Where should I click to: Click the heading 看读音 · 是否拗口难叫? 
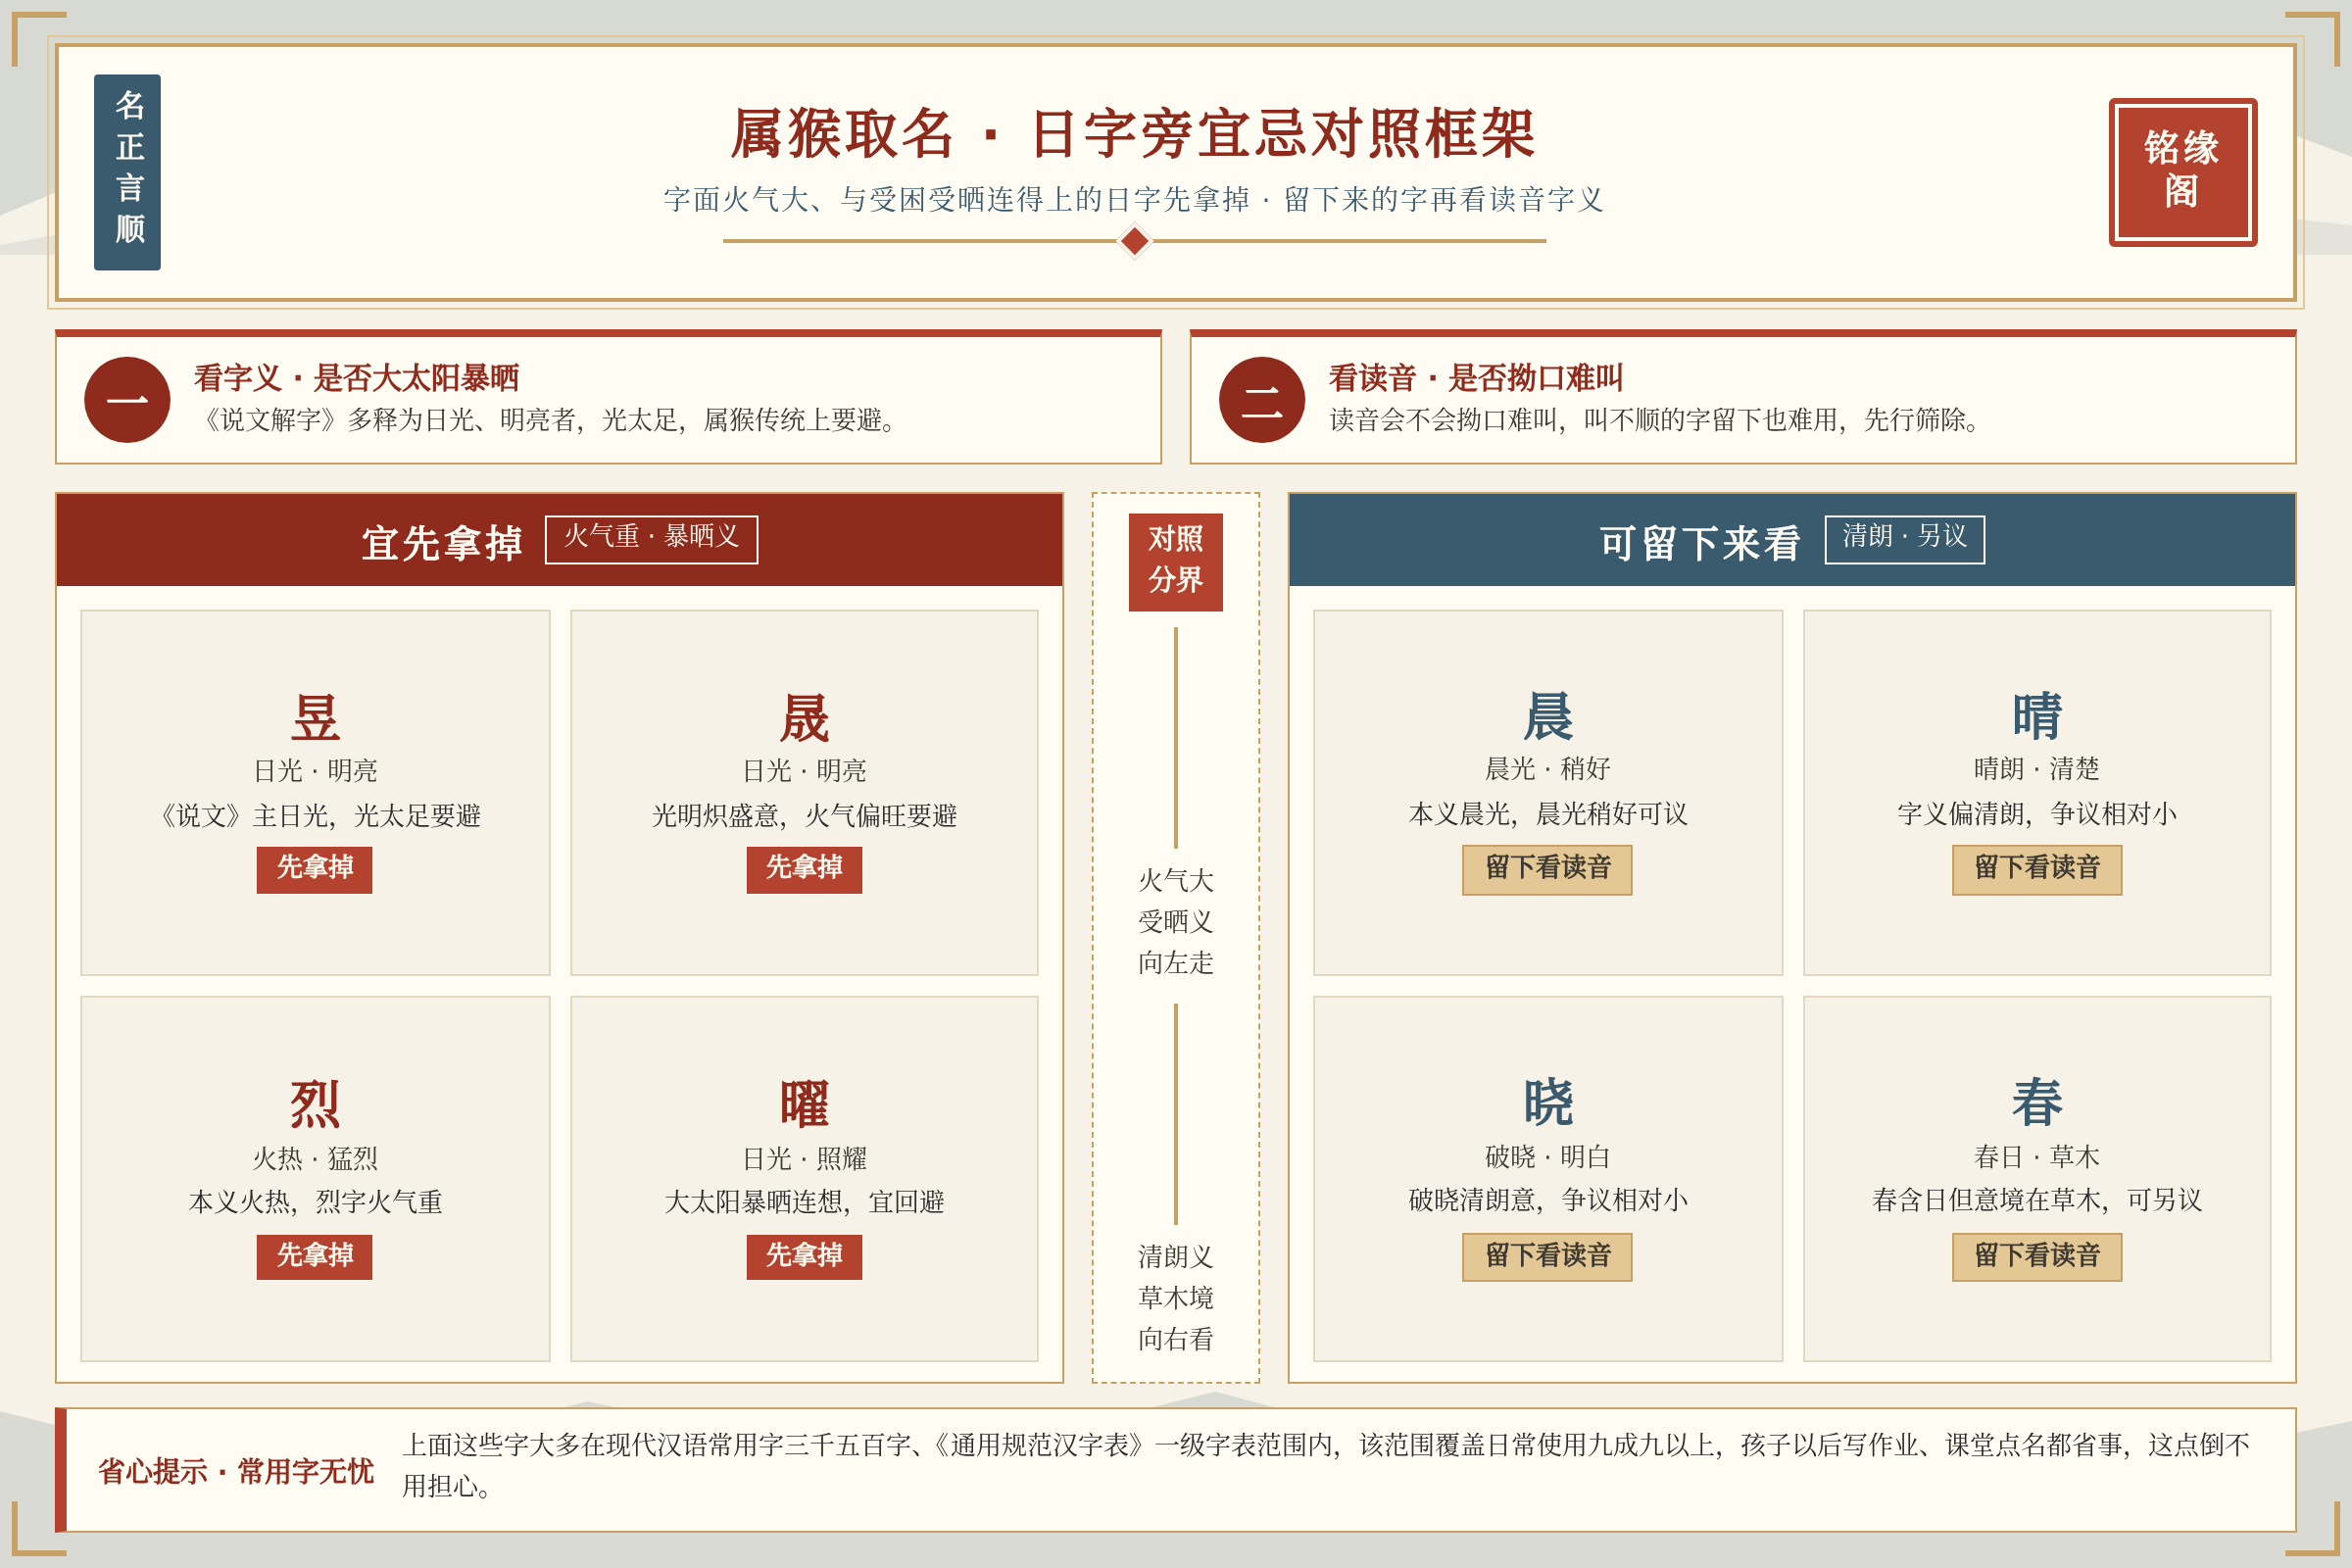(x=1475, y=378)
